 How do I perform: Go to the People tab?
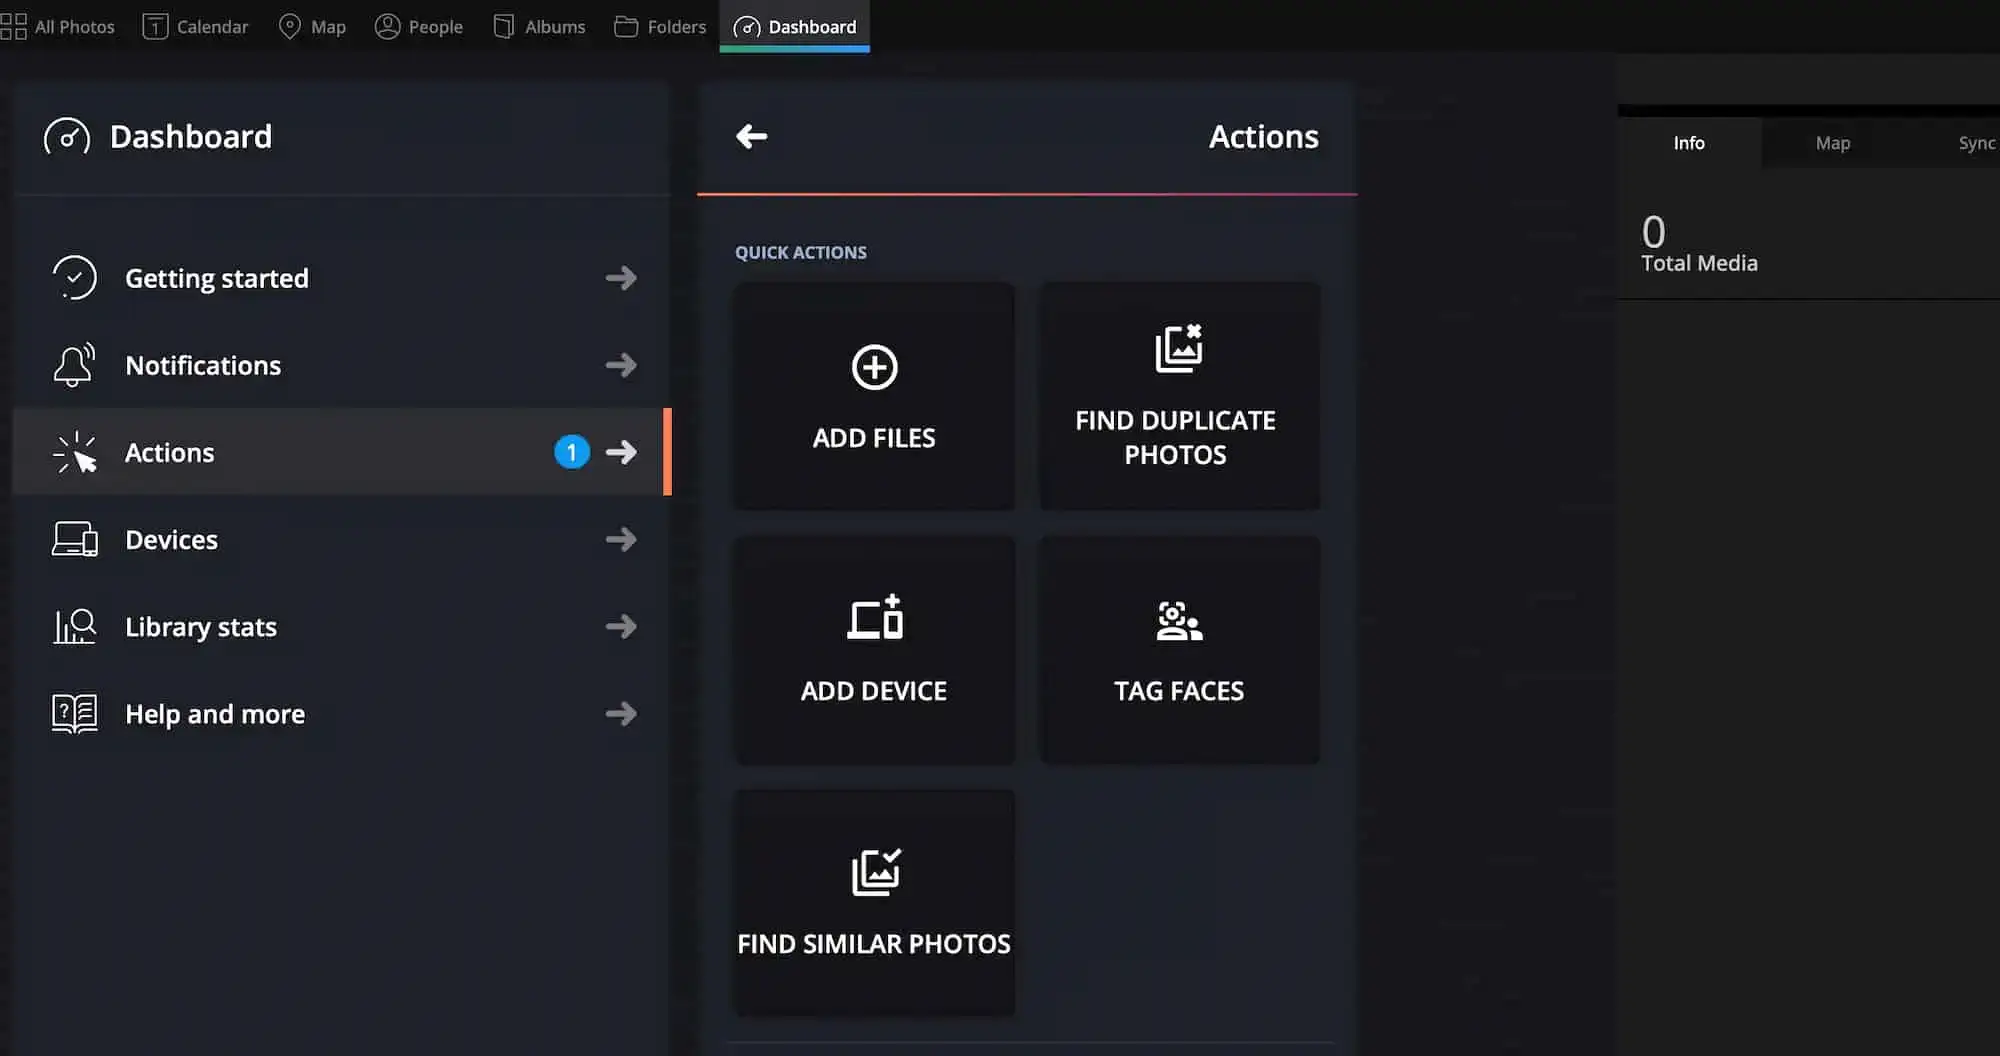419,27
